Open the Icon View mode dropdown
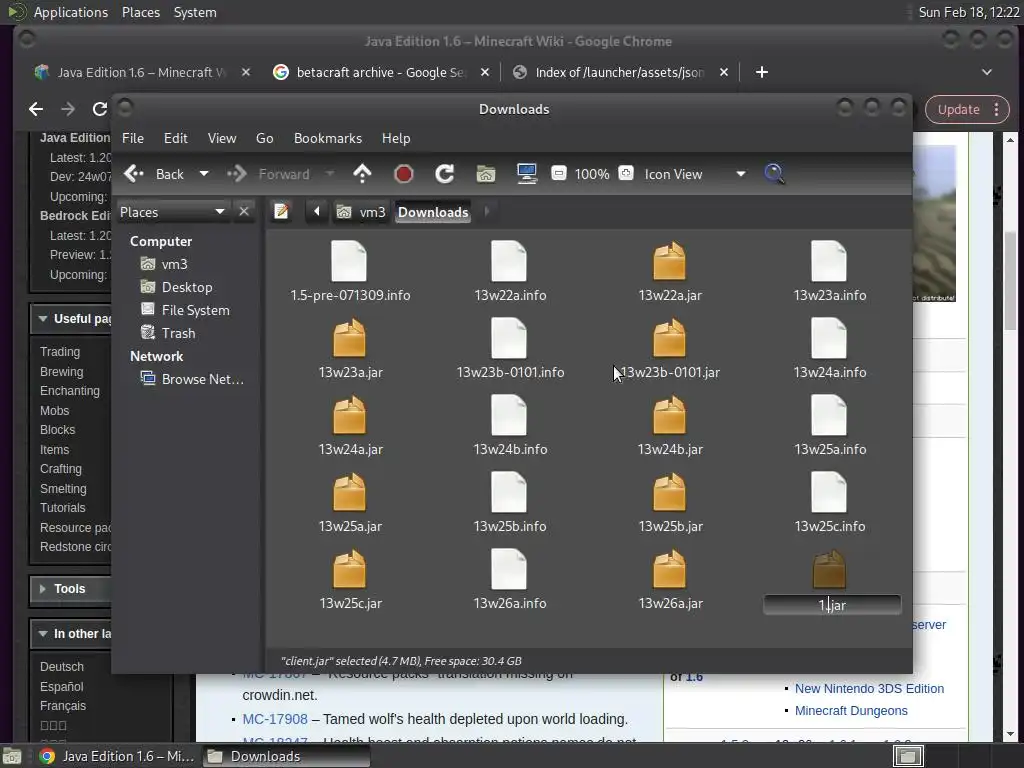Screen dimensions: 1024x768 point(694,174)
